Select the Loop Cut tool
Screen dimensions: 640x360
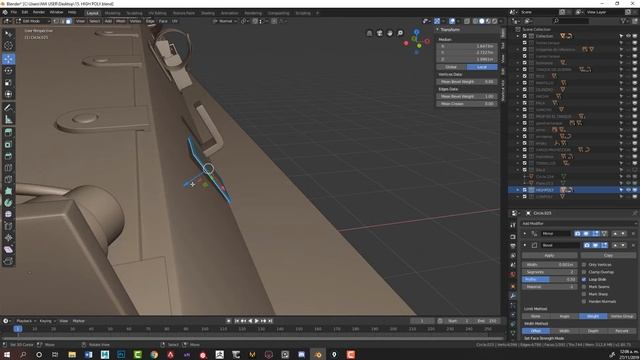(x=8, y=168)
